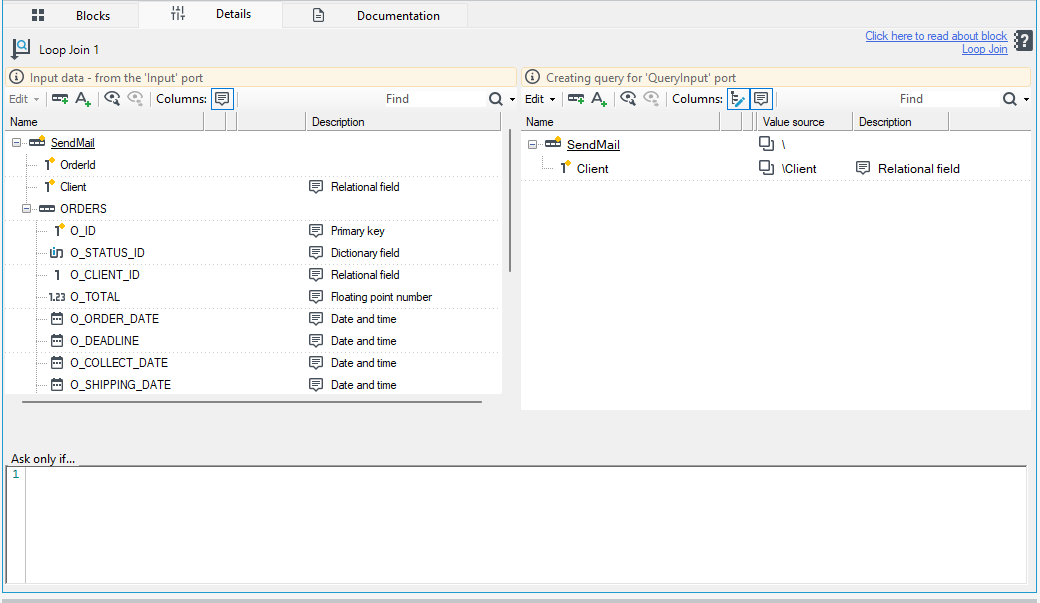Click the SendMail link in QueryInput tree

point(593,145)
